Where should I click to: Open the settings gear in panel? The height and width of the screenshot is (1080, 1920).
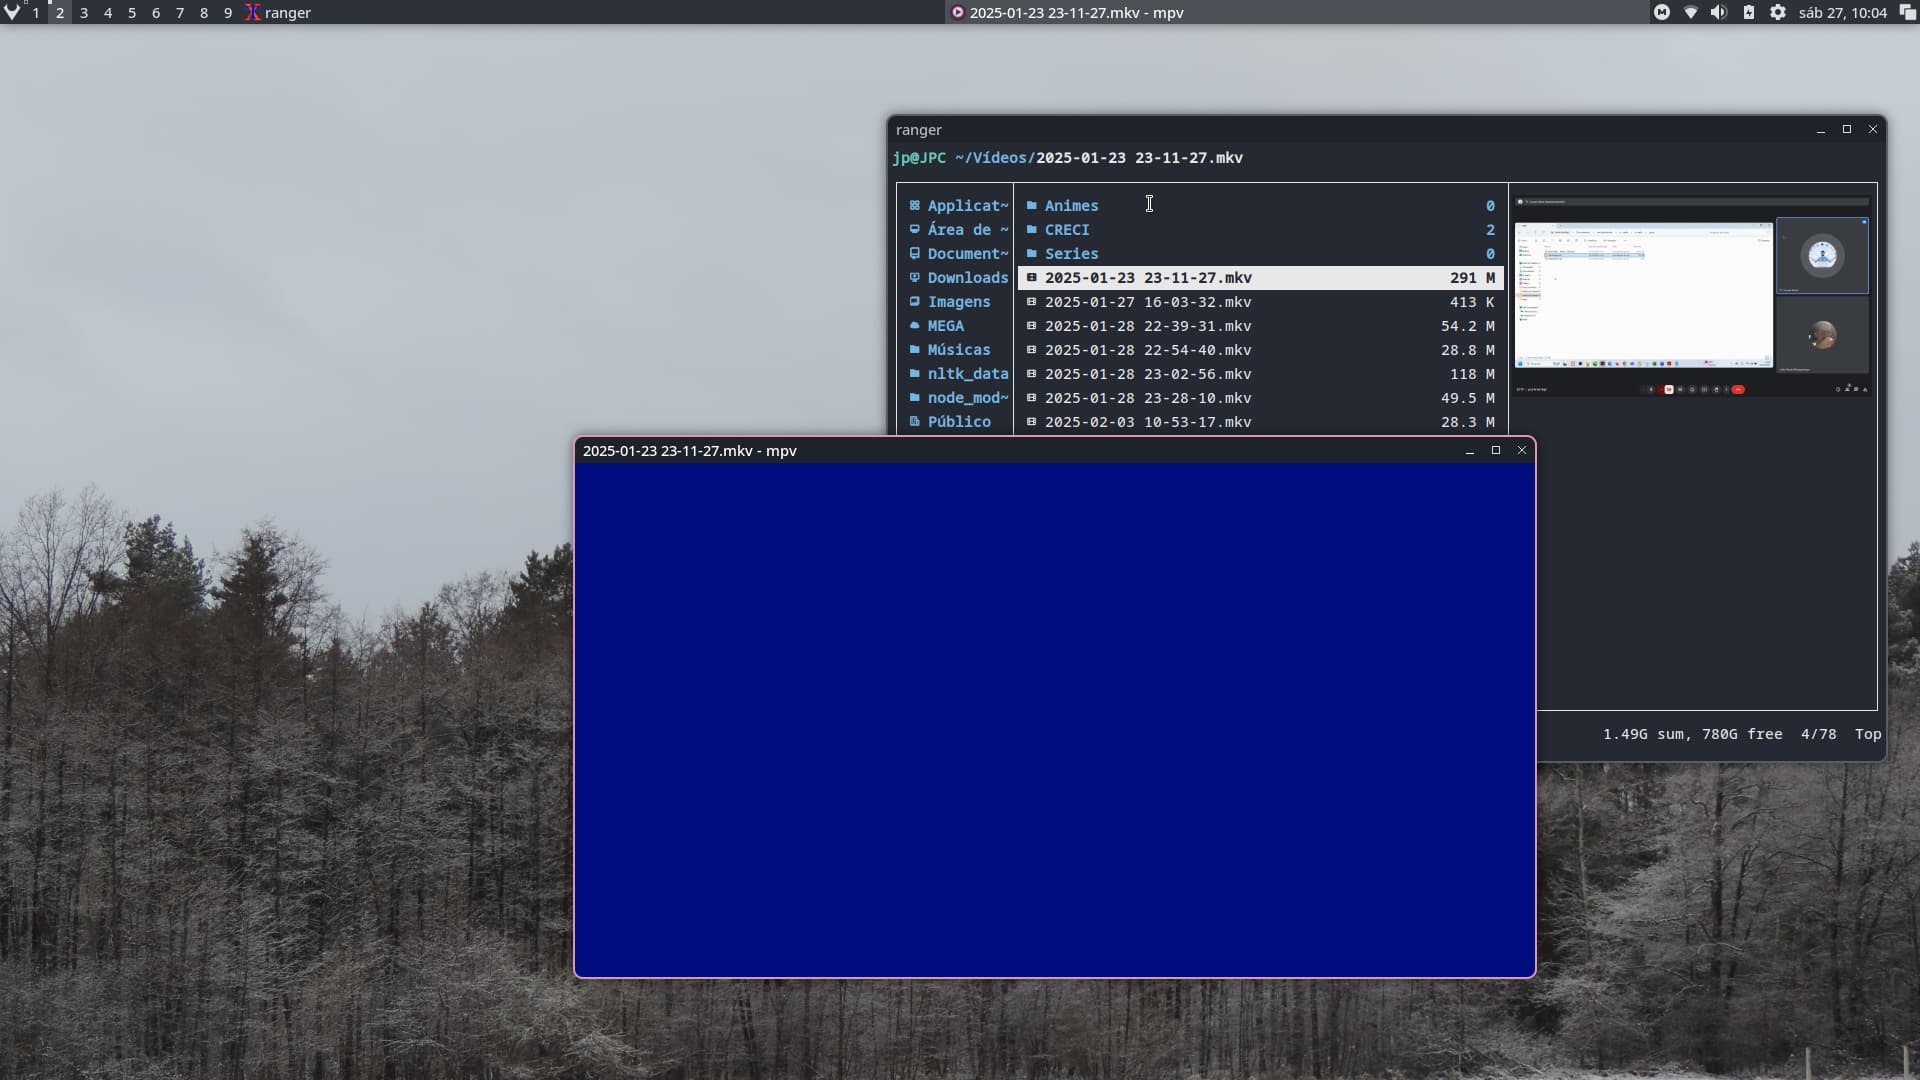coord(1777,13)
